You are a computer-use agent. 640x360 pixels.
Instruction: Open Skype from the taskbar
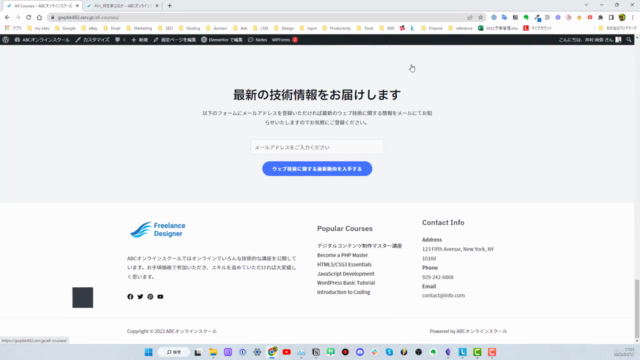click(x=389, y=352)
